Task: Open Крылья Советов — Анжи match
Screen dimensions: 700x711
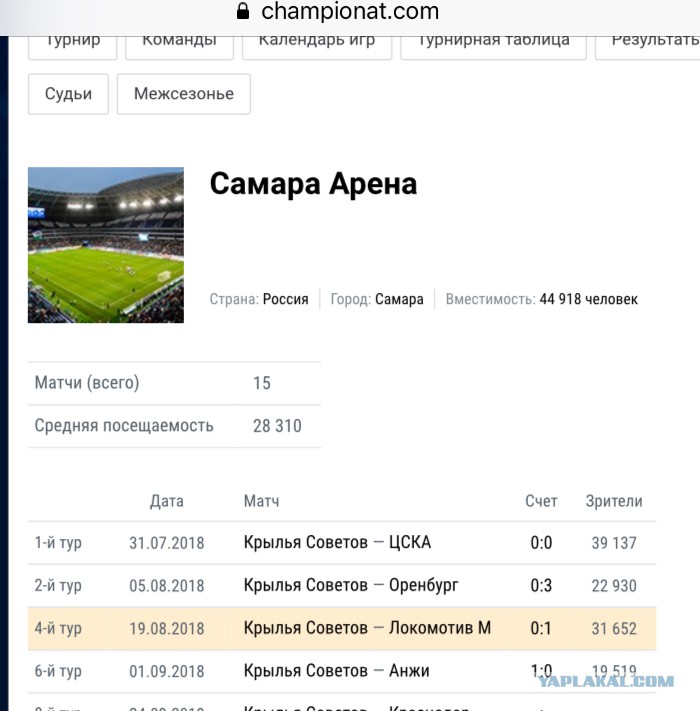Action: [336, 671]
